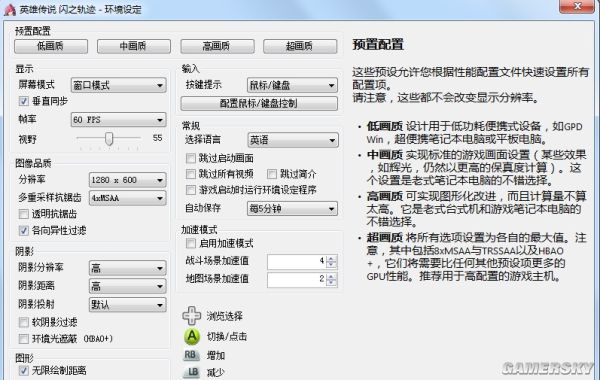The image size is (600, 380).
Task: Open the 选择语言 dropdown
Action: pos(293,140)
